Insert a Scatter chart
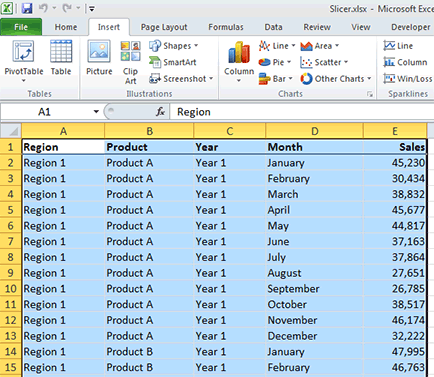 point(324,62)
